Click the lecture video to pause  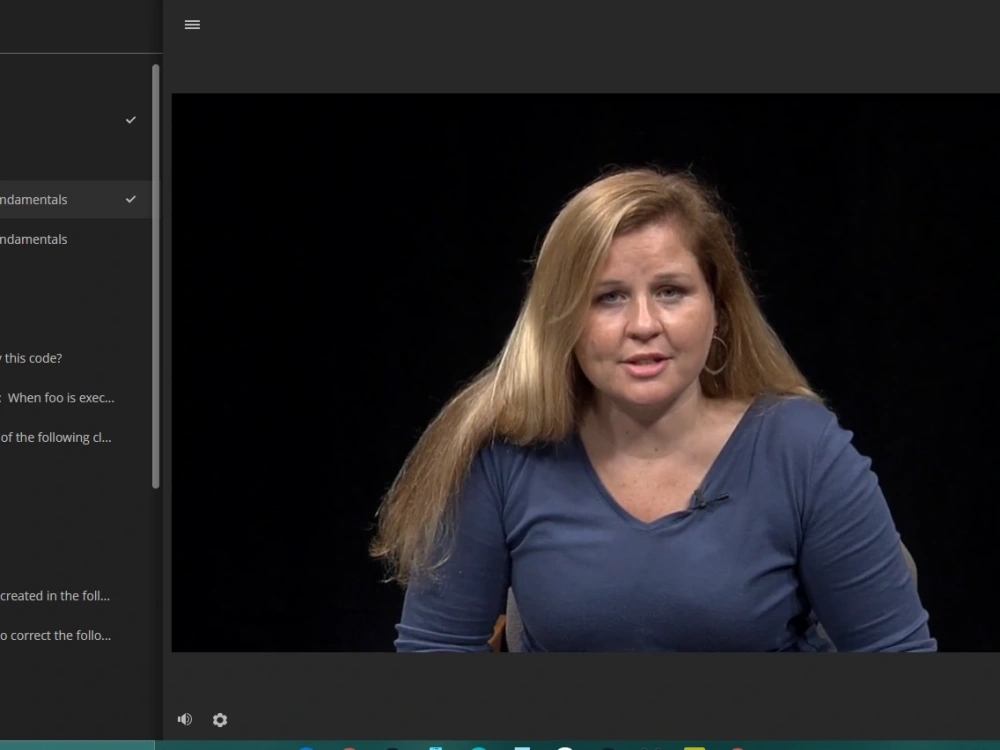(585, 372)
